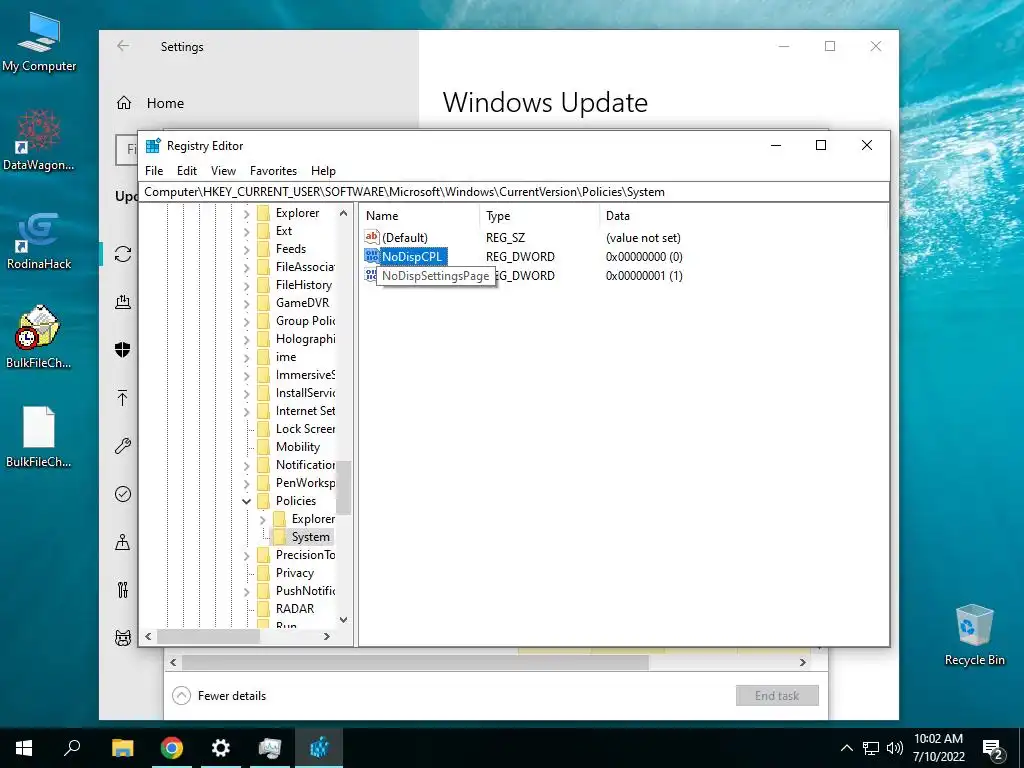This screenshot has width=1024, height=768.
Task: Click the registry address path bar
Action: click(515, 191)
